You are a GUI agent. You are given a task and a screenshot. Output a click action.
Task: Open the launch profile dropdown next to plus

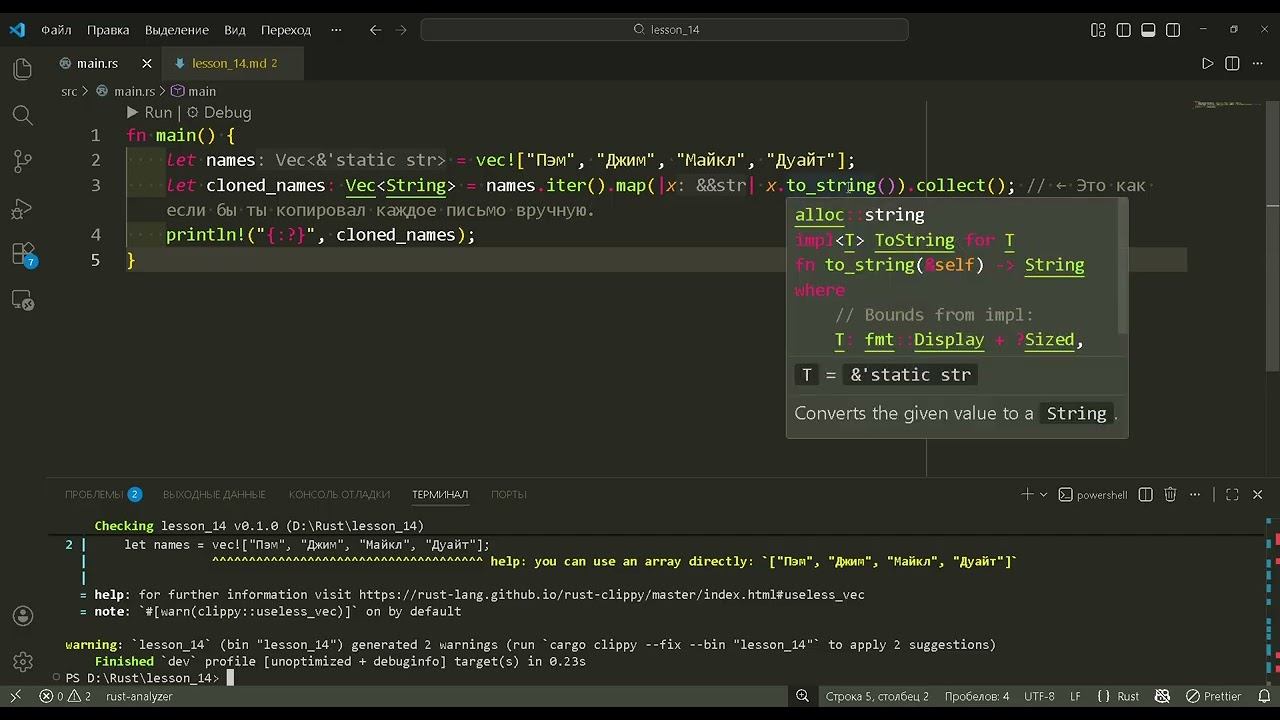coord(1044,494)
